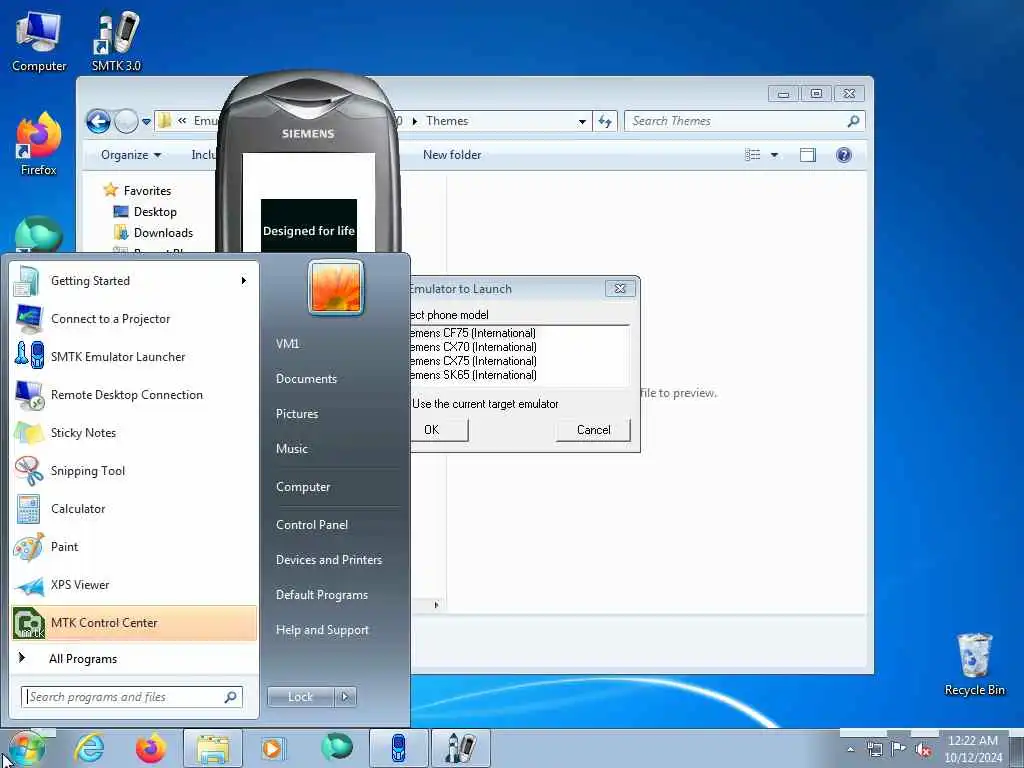1024x768 pixels.
Task: Open Control Panel
Action: coord(312,525)
